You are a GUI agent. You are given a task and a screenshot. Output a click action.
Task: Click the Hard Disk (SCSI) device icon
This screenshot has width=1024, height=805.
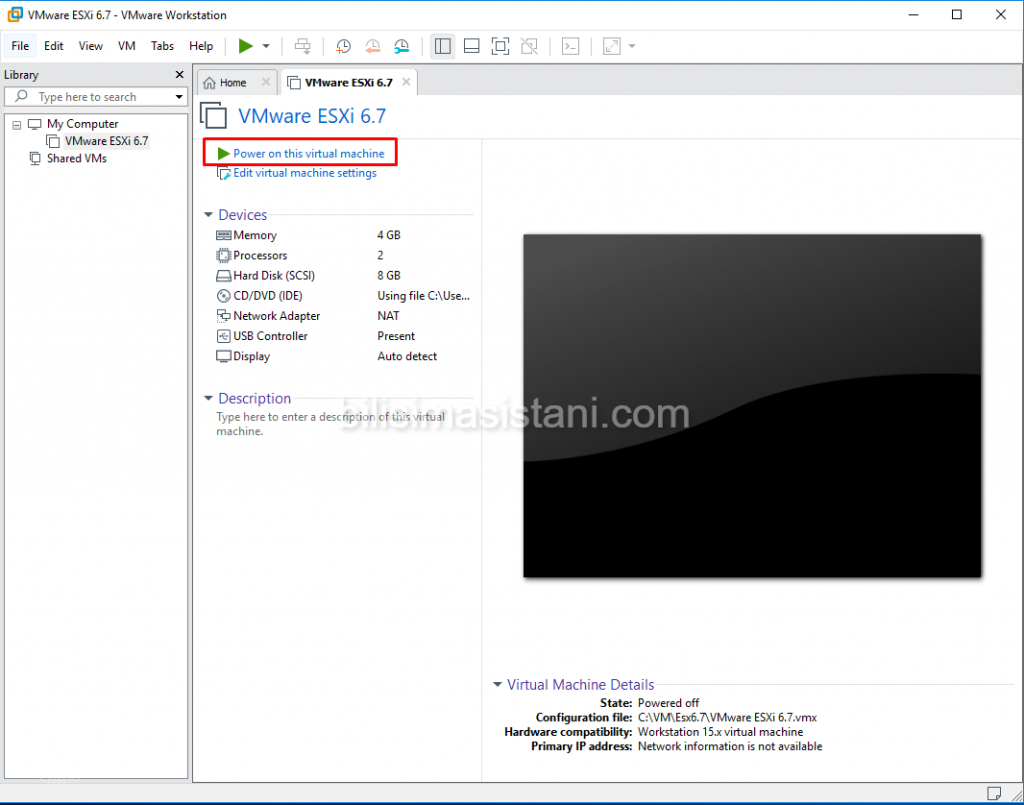223,276
